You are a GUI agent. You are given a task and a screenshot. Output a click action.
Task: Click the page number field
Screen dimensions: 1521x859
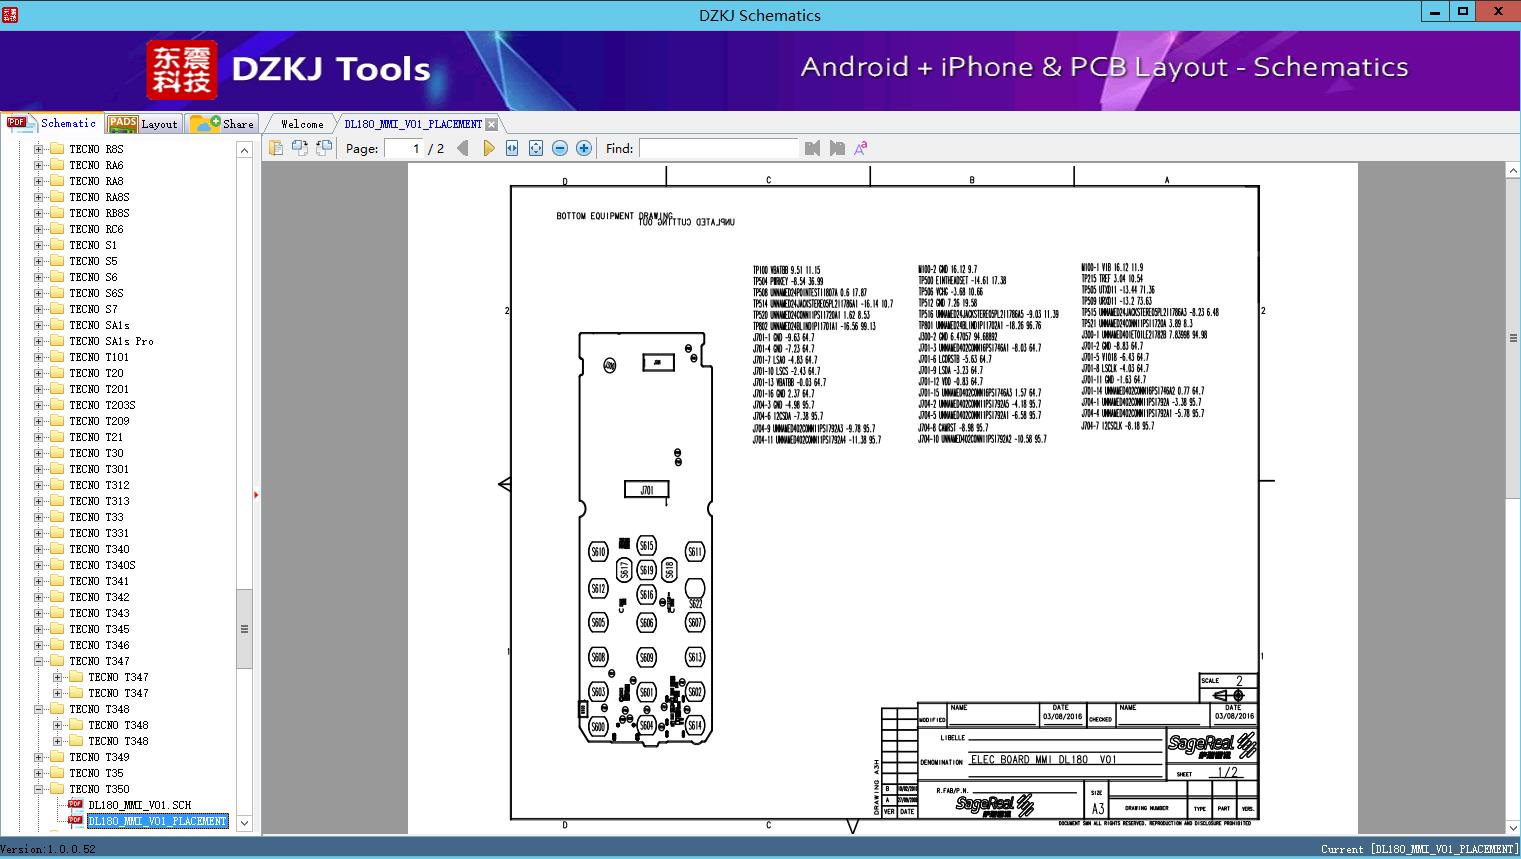point(403,148)
